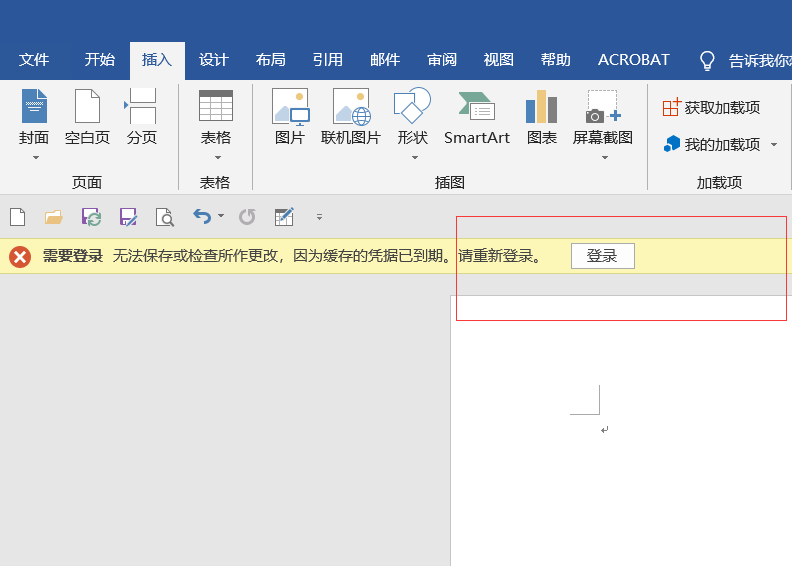The image size is (792, 566).
Task: Switch to the 开始 (Home) tab
Action: point(99,60)
